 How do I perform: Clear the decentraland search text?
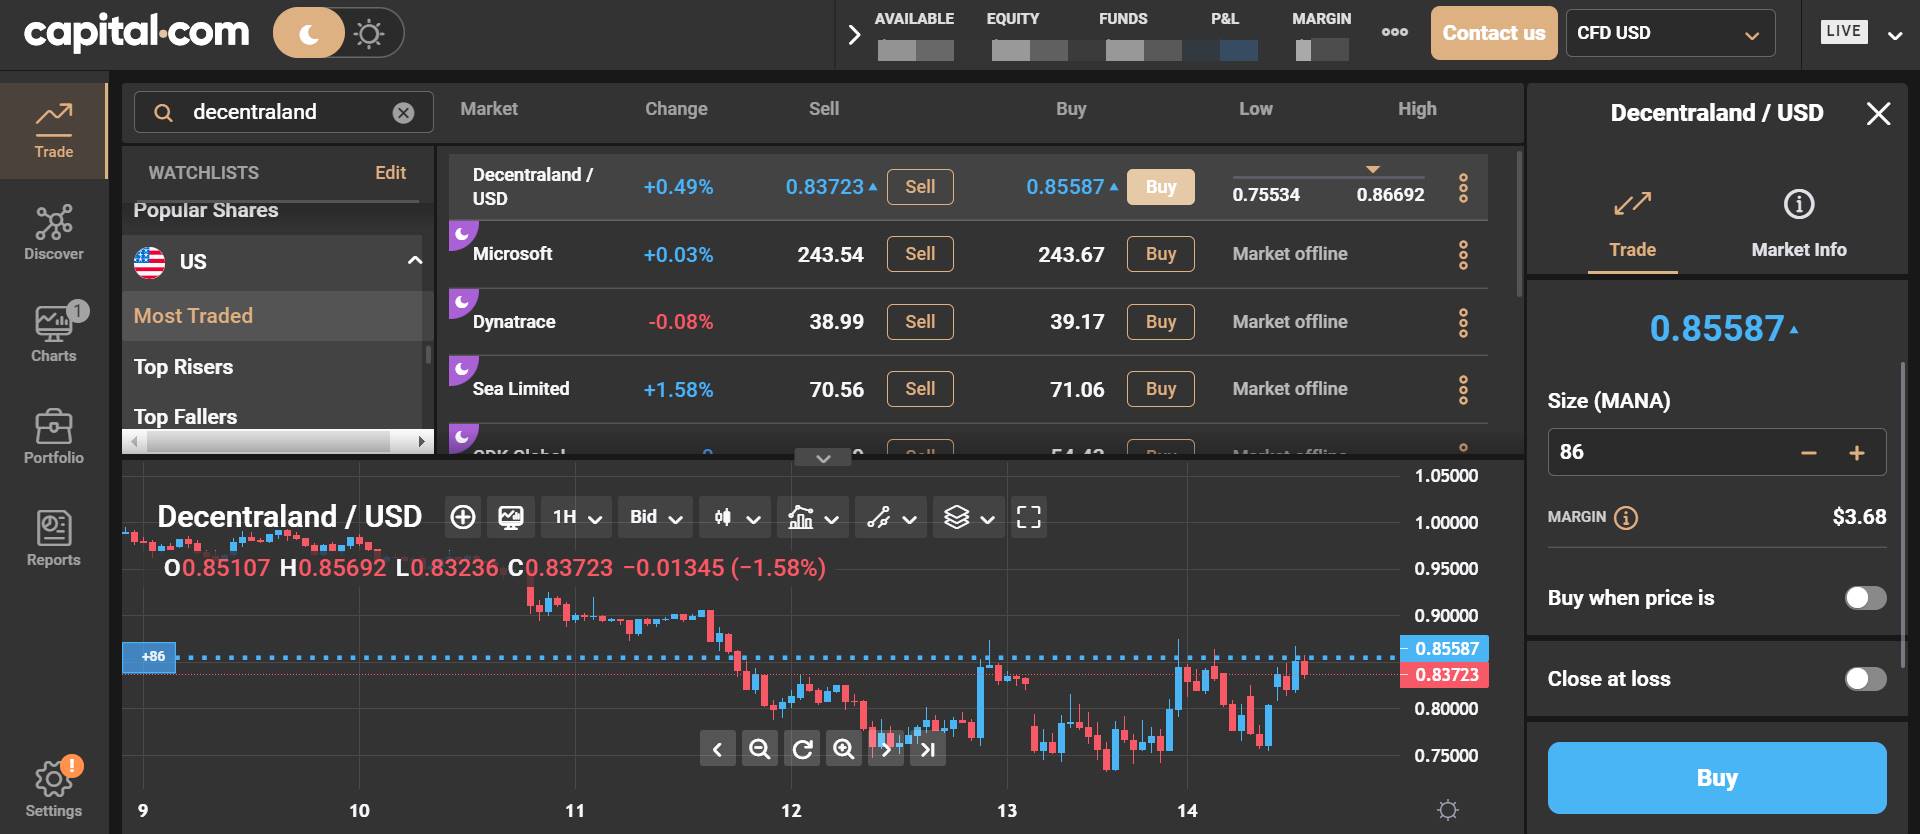tap(403, 113)
